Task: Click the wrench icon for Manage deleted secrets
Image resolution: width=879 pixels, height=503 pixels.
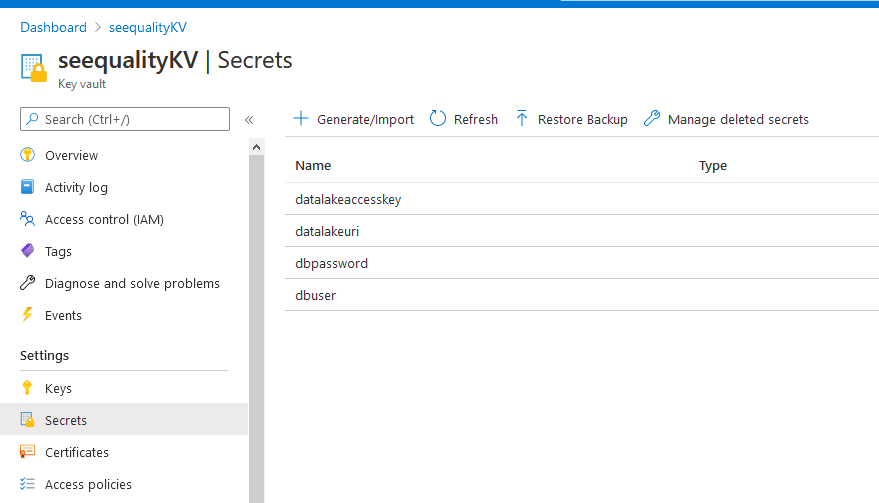Action: (x=652, y=118)
